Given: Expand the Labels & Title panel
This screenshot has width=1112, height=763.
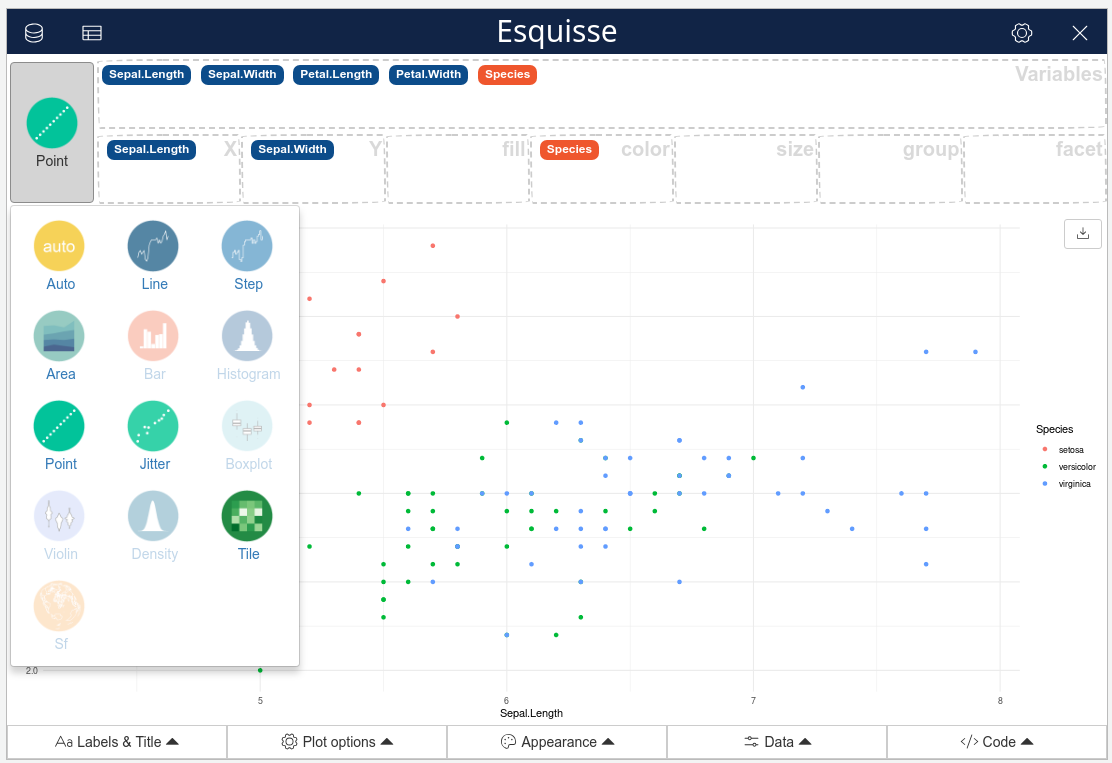Looking at the screenshot, I should point(117,742).
